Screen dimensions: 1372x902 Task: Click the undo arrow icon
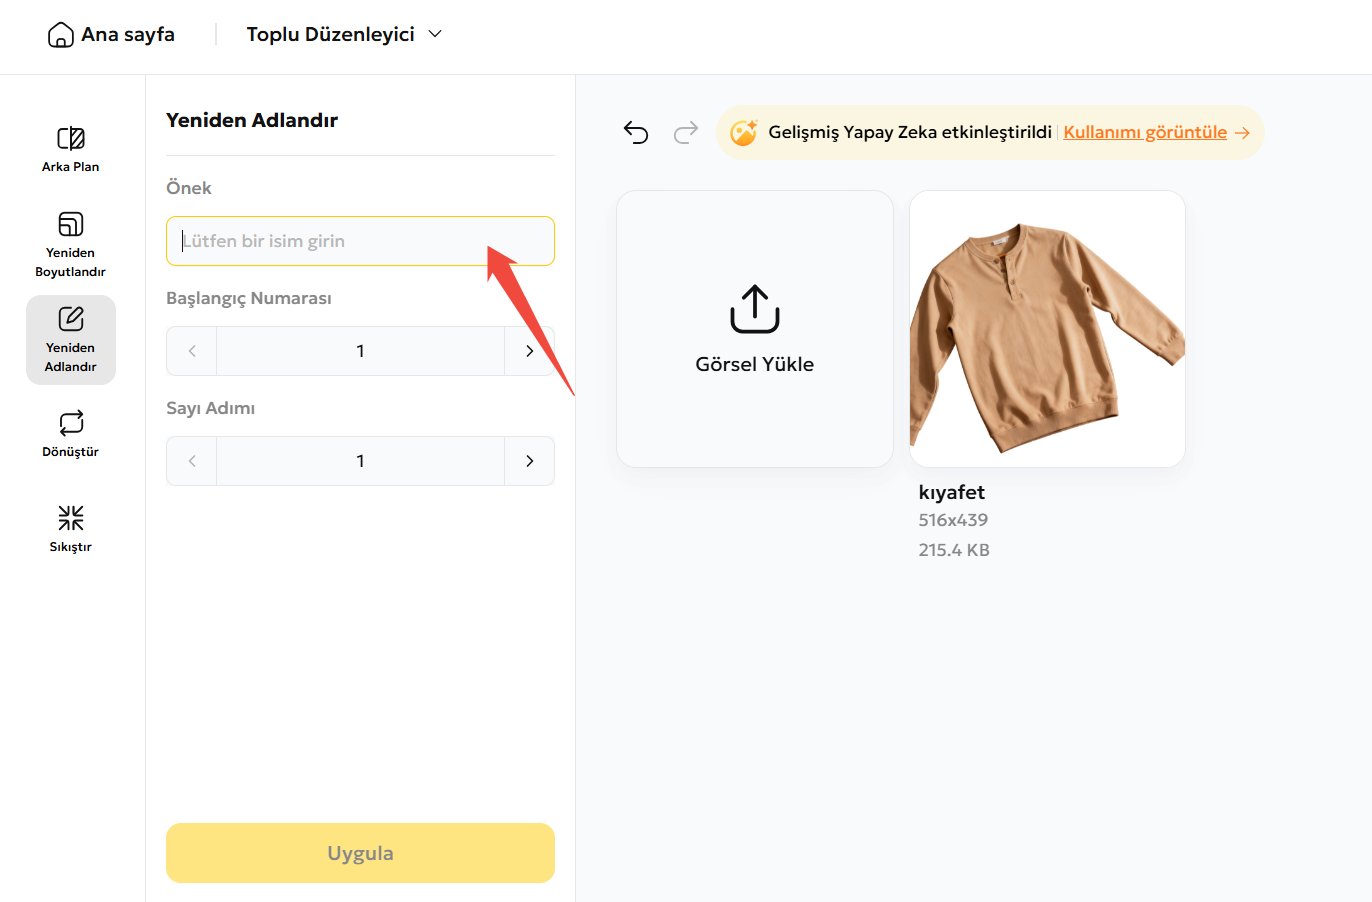point(636,132)
